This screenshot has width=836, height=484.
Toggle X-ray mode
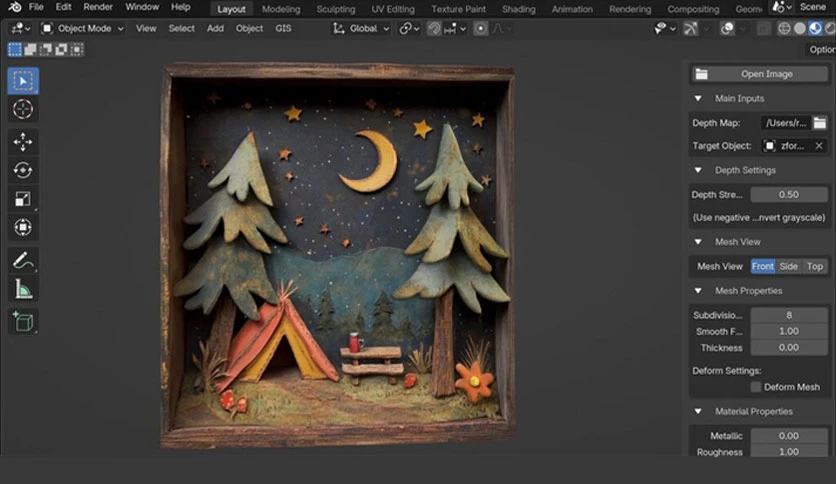click(764, 28)
